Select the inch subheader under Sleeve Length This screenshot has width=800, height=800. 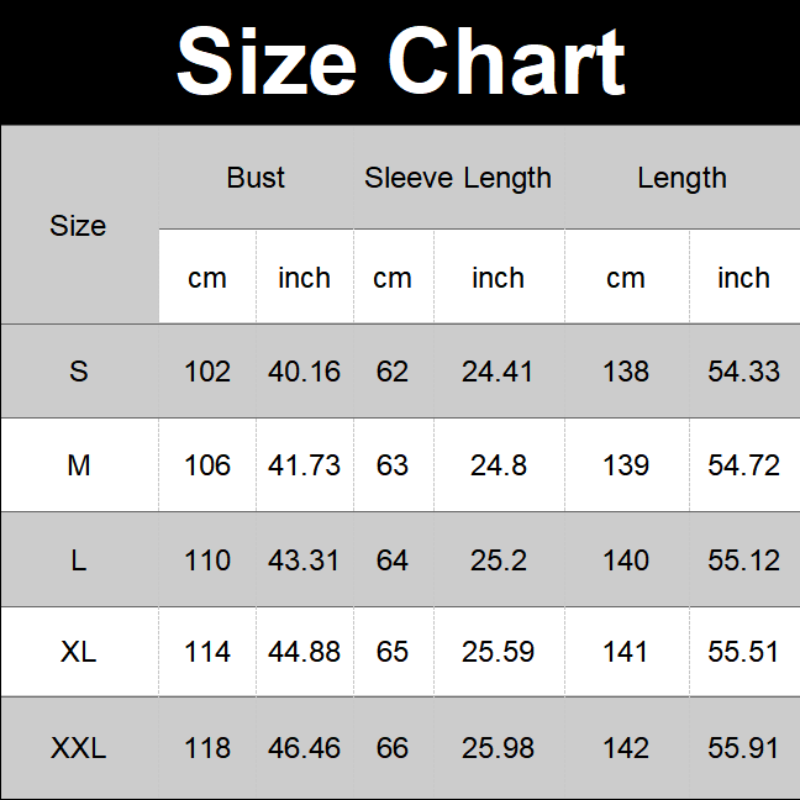[x=498, y=278]
